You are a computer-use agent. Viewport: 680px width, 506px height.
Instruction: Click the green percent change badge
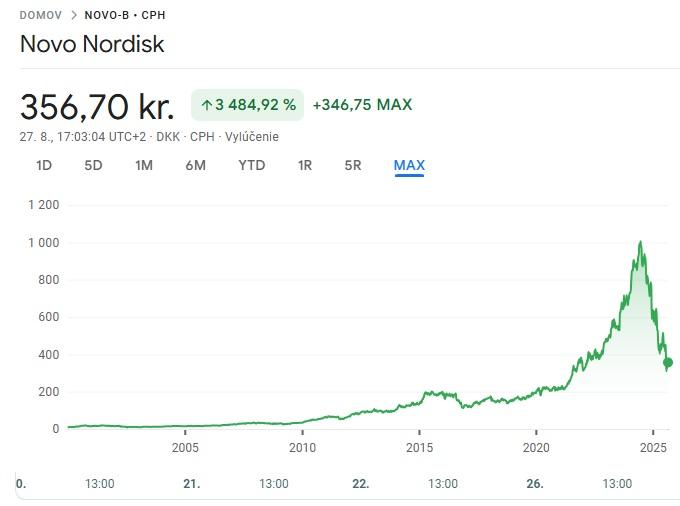(247, 104)
